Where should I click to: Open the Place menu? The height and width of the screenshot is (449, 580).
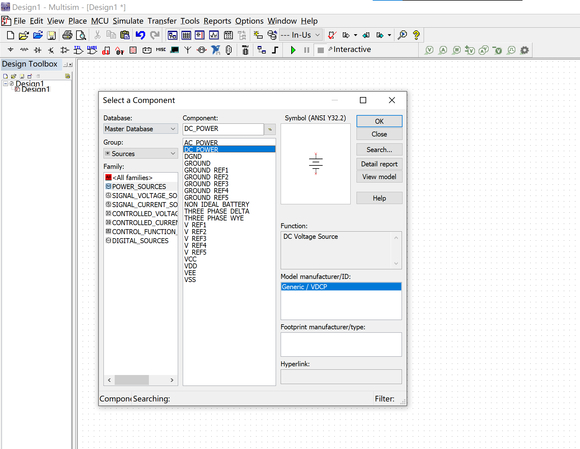point(77,21)
